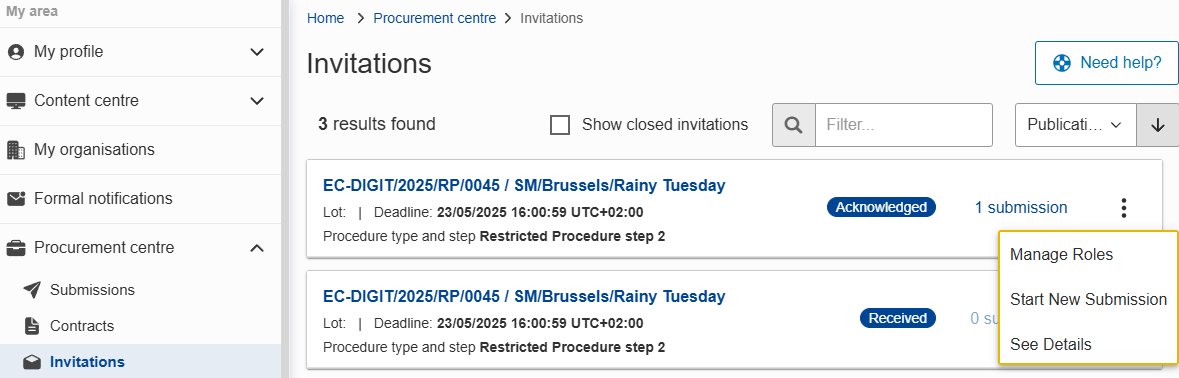
Task: Click the My profile person icon
Action: (16, 52)
